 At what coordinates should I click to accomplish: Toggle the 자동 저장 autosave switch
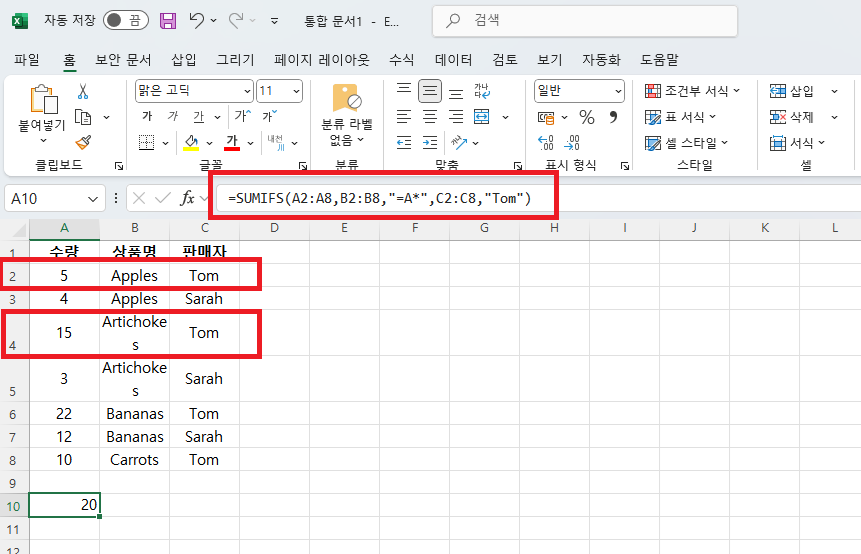[126, 21]
